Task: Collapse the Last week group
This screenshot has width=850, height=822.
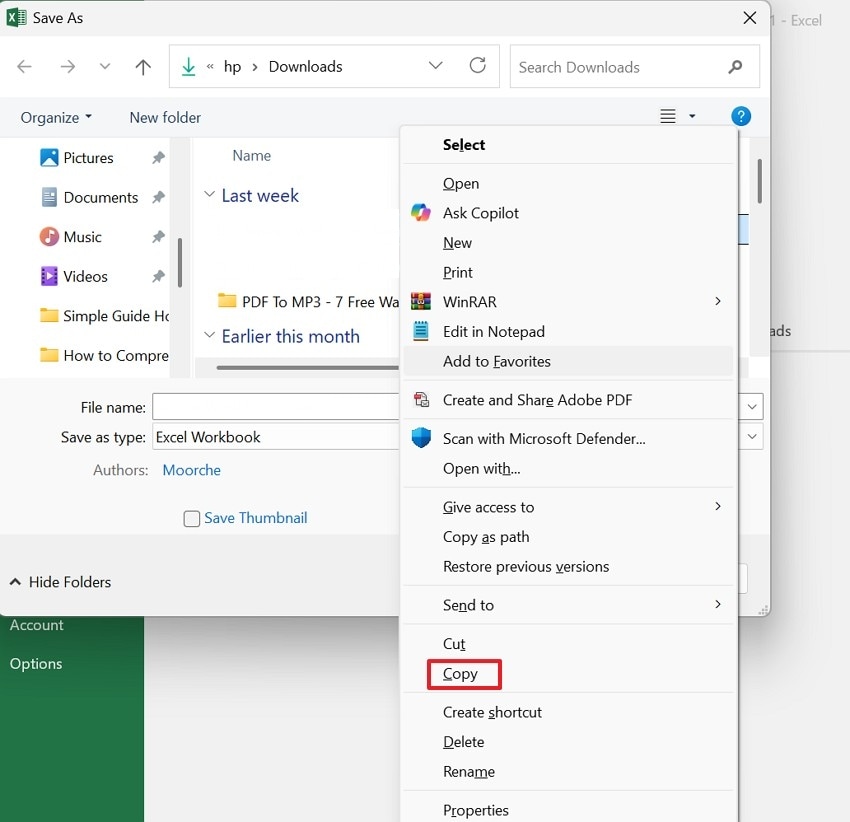Action: [x=210, y=195]
